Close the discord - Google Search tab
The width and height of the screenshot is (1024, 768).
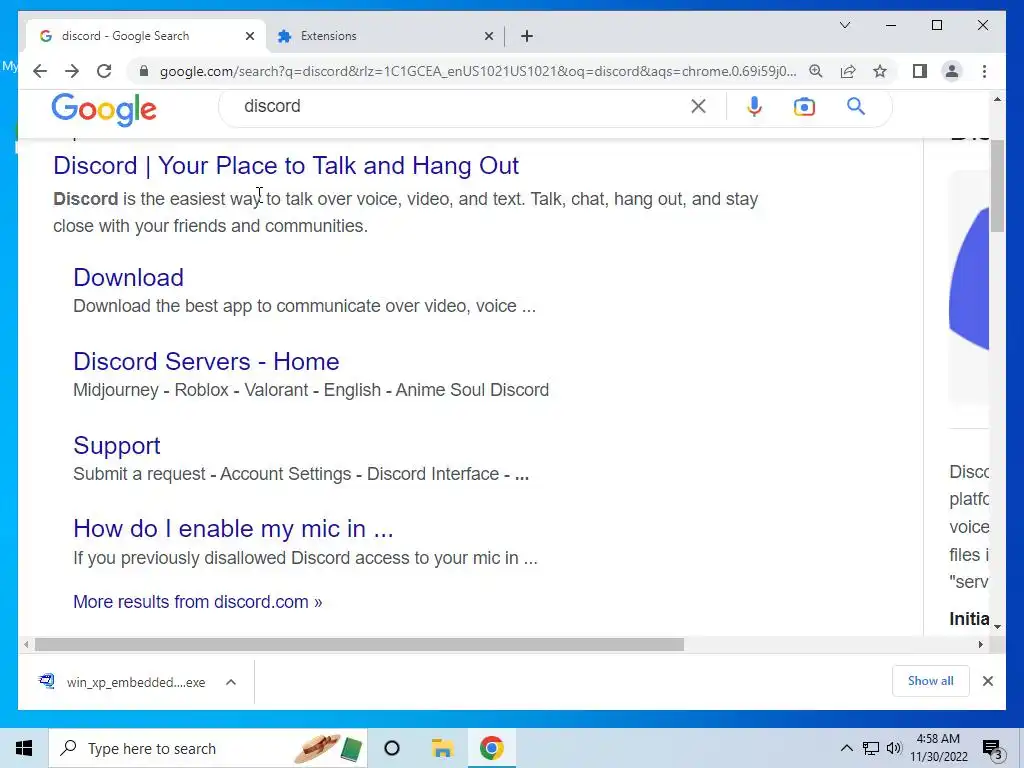[x=249, y=36]
